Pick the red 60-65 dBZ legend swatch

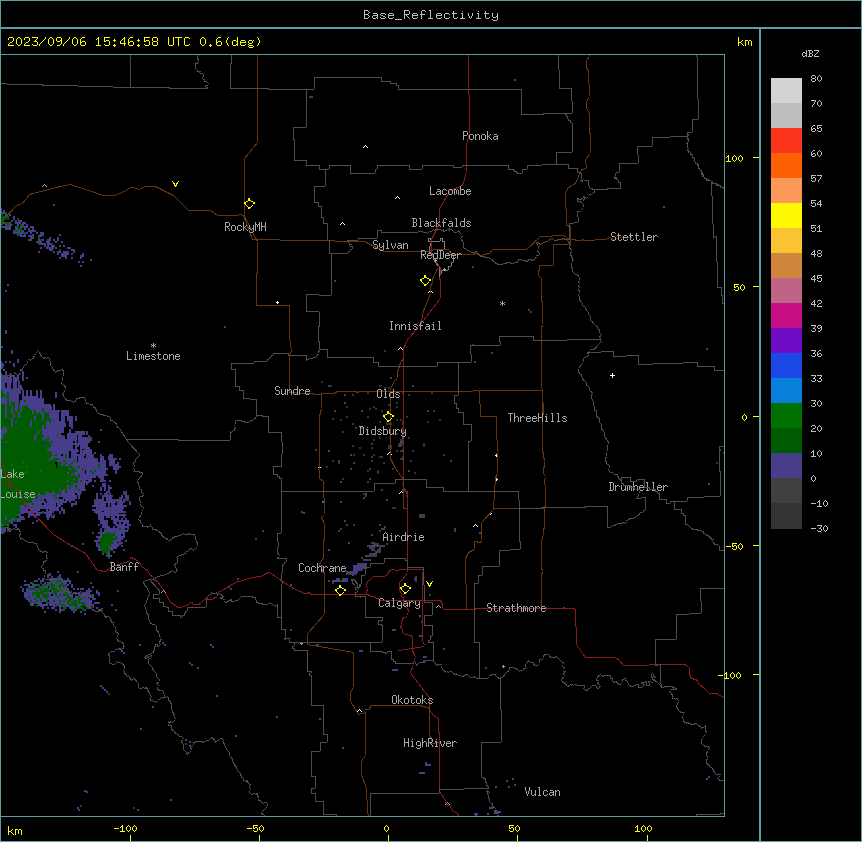point(786,141)
